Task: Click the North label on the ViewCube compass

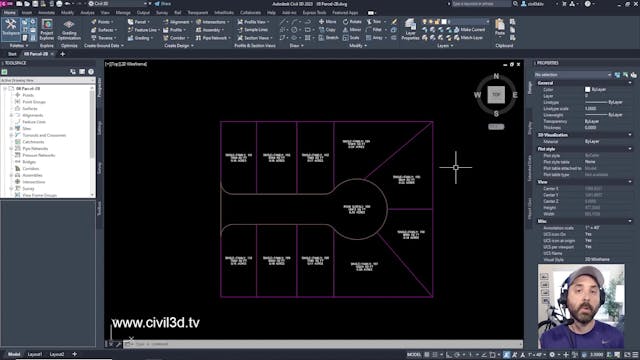Action: pyautogui.click(x=496, y=76)
